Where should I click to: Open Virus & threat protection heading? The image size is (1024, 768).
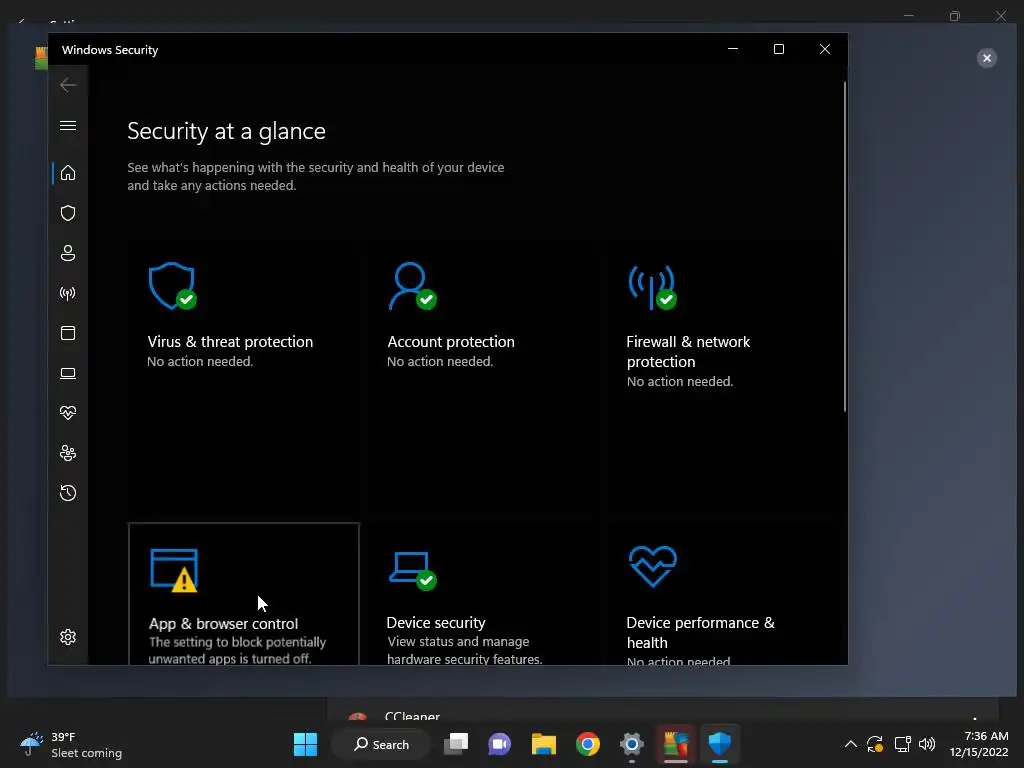point(230,342)
